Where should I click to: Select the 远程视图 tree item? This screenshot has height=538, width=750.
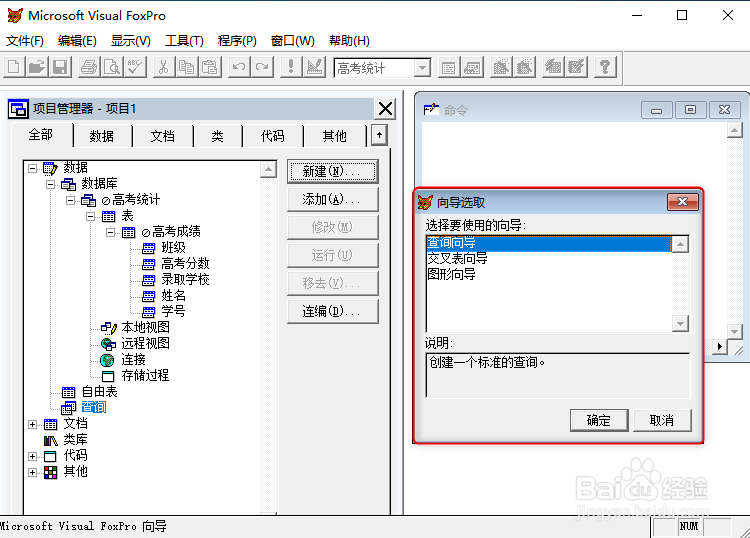(145, 343)
